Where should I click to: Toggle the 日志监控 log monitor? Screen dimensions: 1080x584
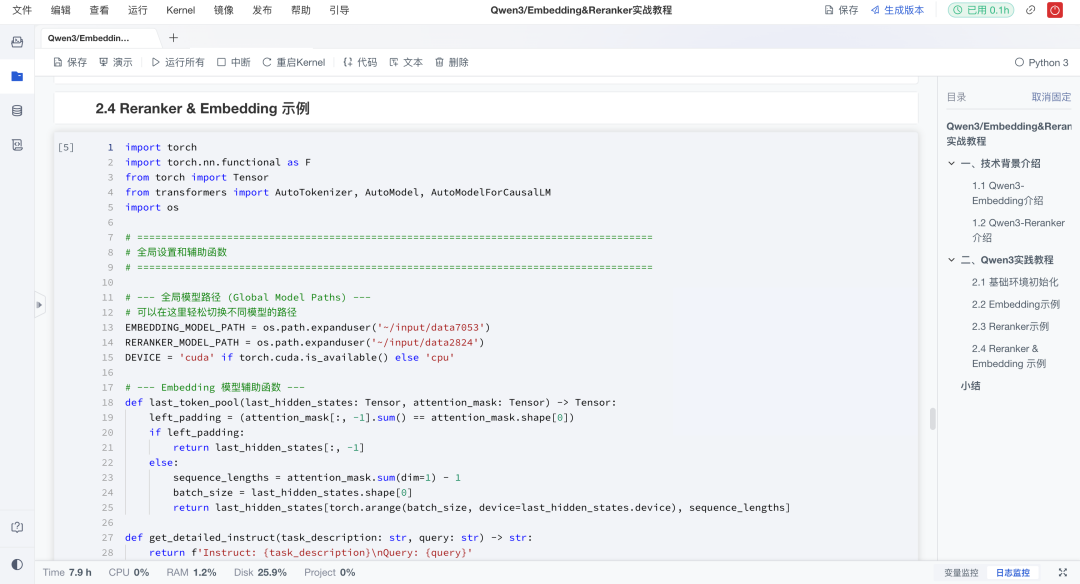tap(1011, 573)
